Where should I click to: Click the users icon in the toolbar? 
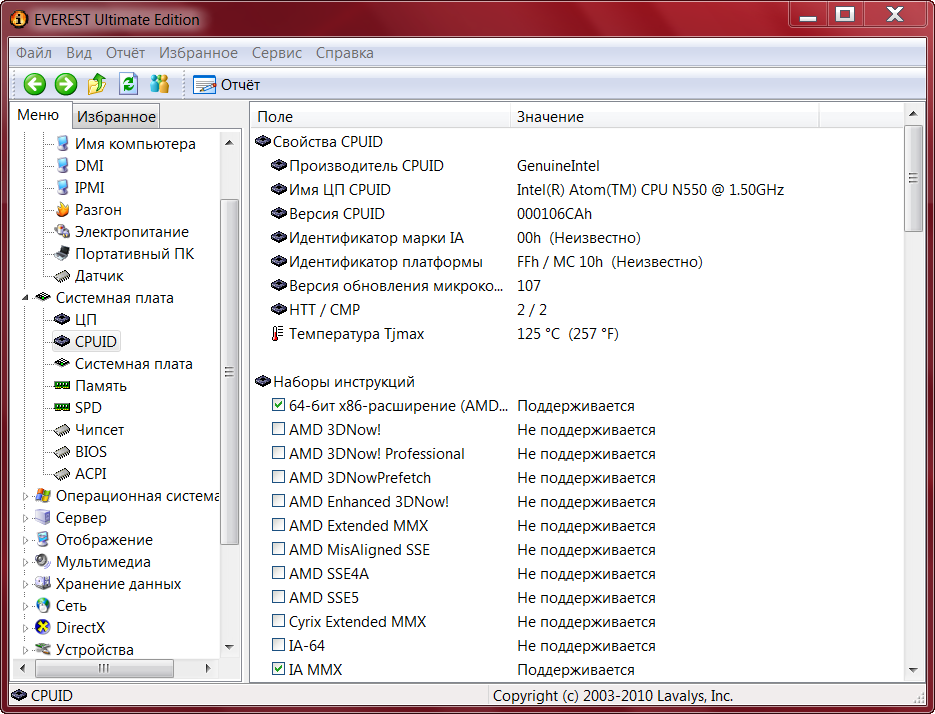pyautogui.click(x=160, y=84)
